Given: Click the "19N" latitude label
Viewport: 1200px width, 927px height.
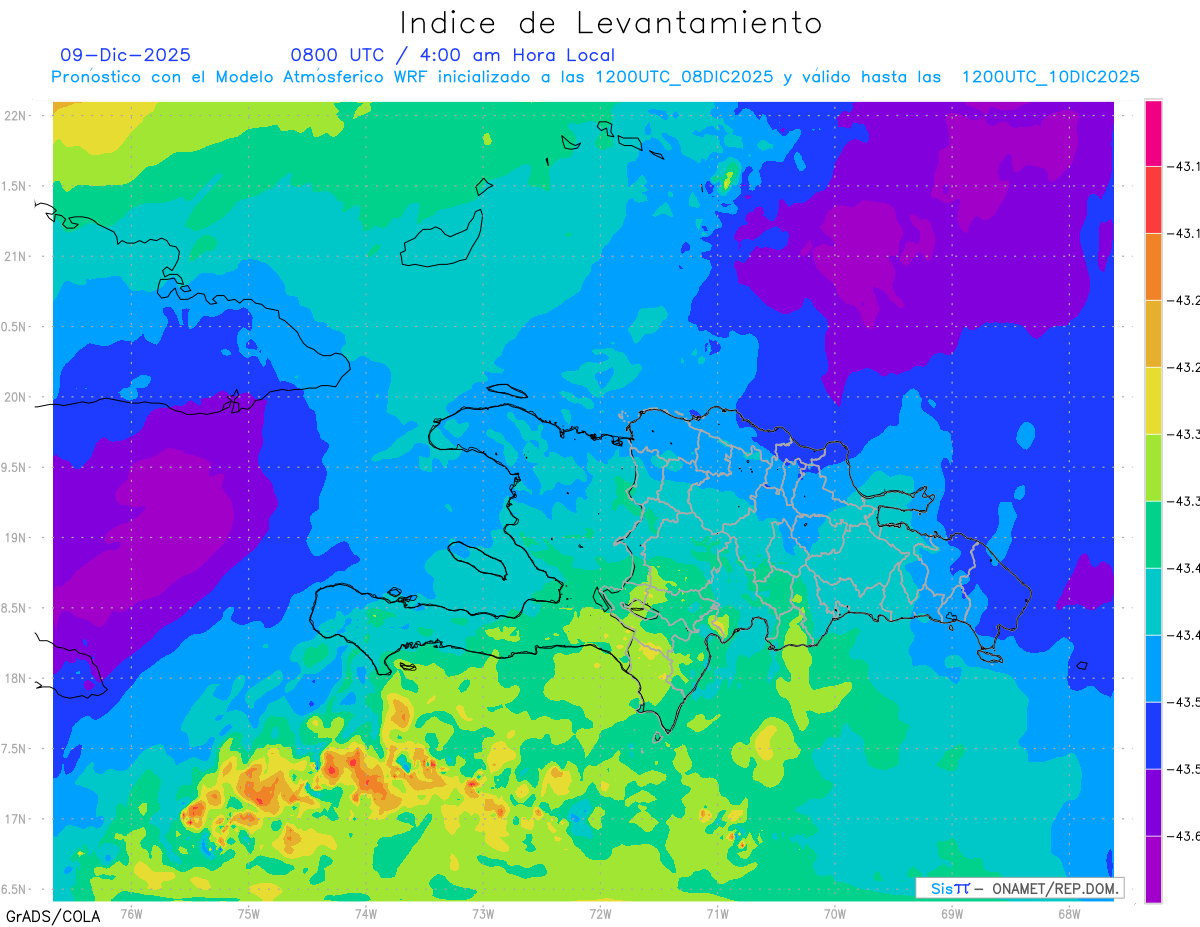Looking at the screenshot, I should [x=16, y=538].
